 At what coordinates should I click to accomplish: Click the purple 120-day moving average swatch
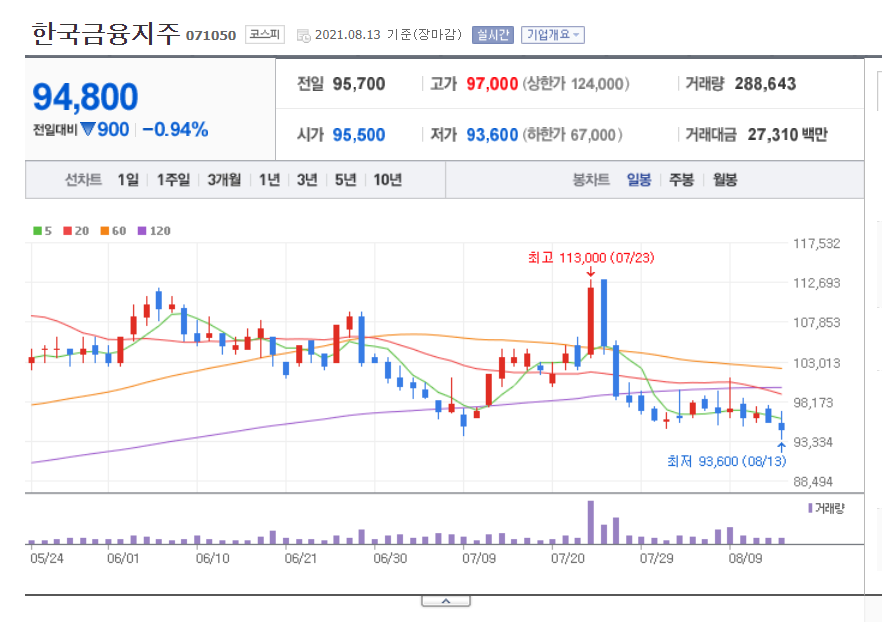coord(142,231)
